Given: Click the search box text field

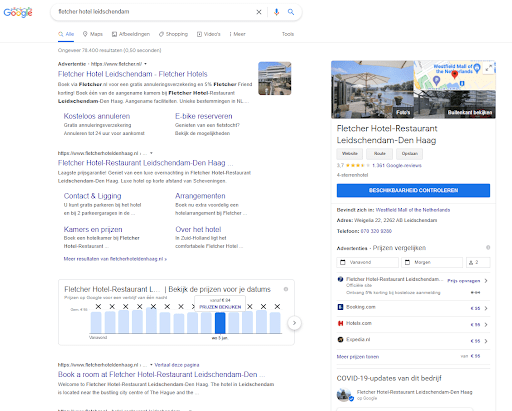Looking at the screenshot, I should (153, 12).
